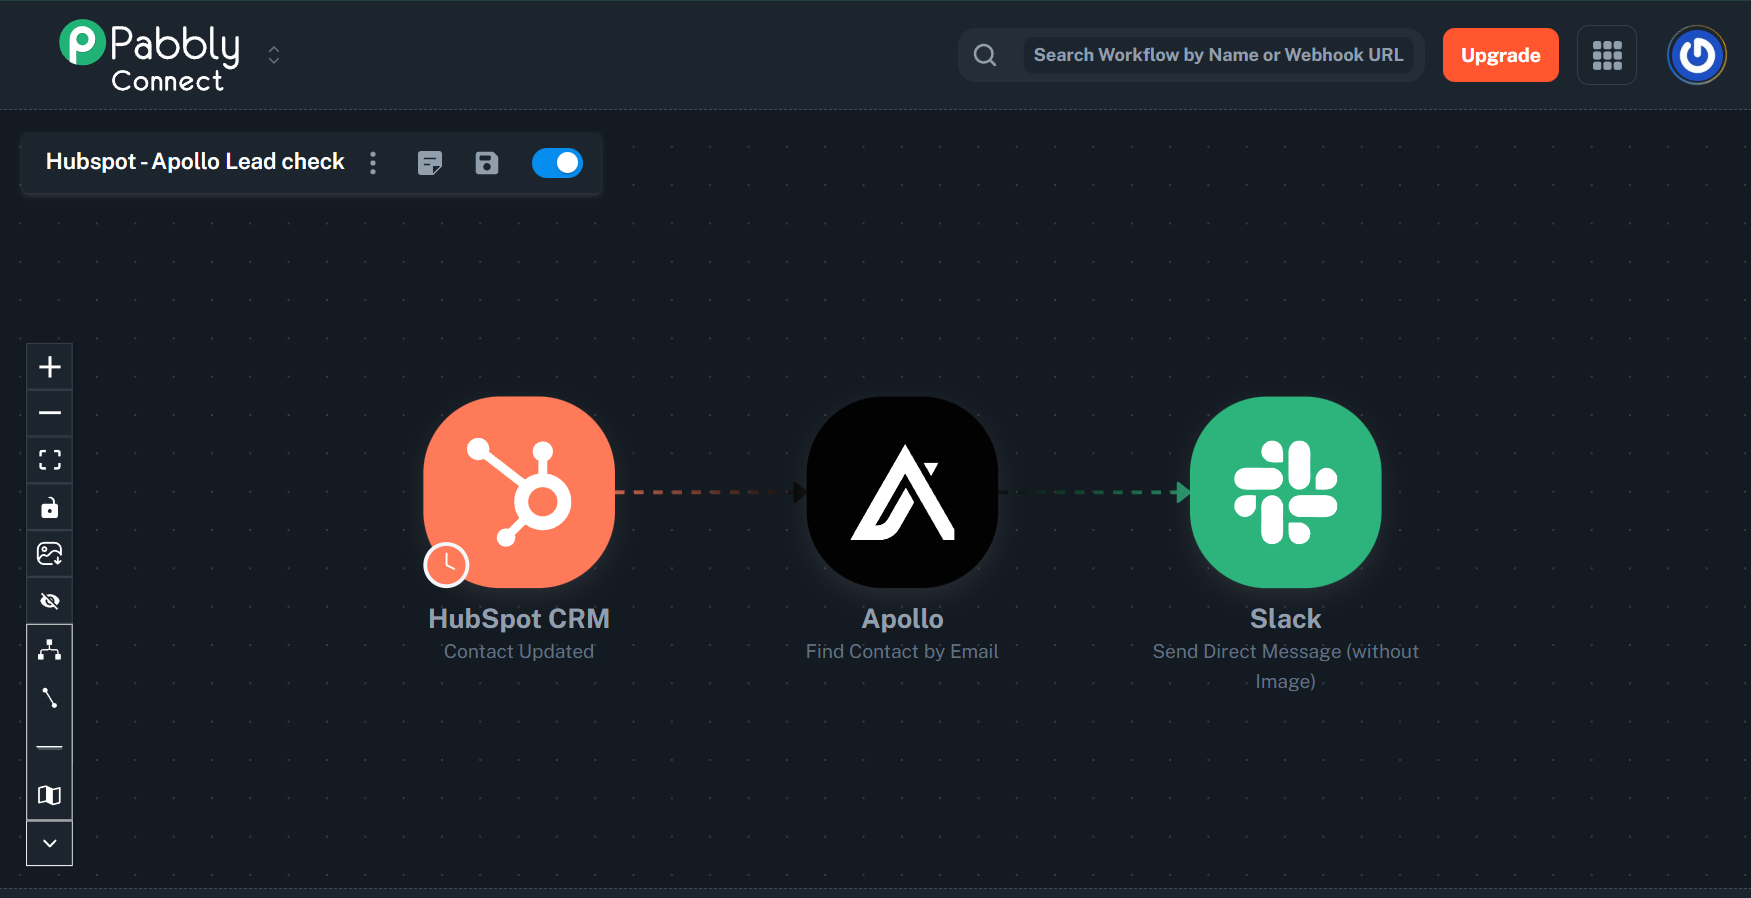Open the workflow three-dot options menu
The image size is (1751, 898).
point(373,163)
